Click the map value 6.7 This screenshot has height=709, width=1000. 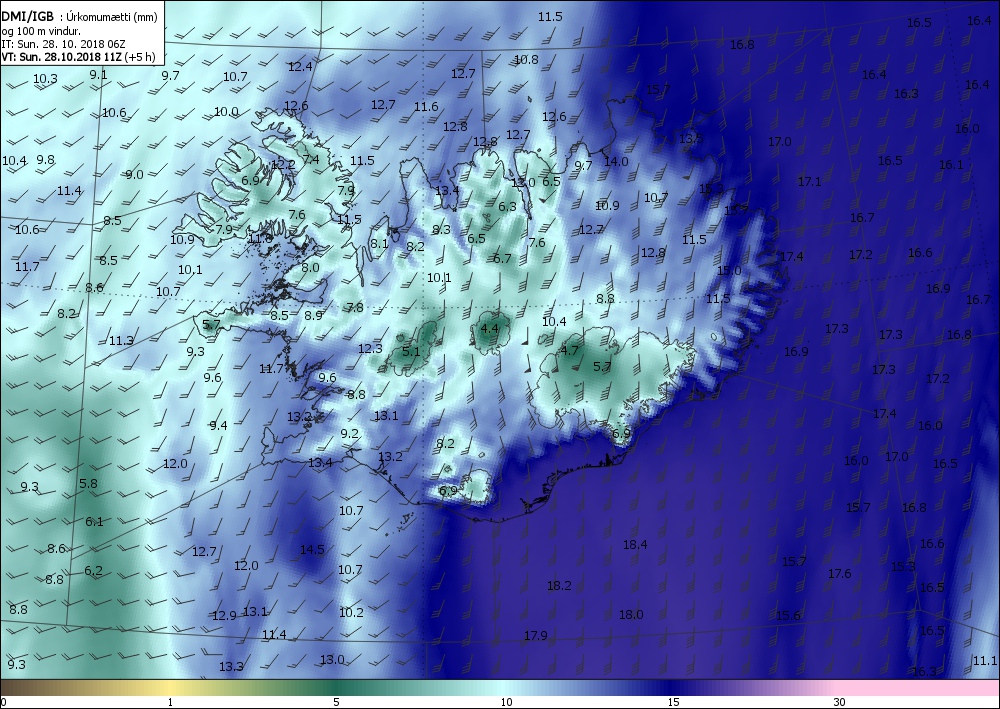(x=502, y=258)
